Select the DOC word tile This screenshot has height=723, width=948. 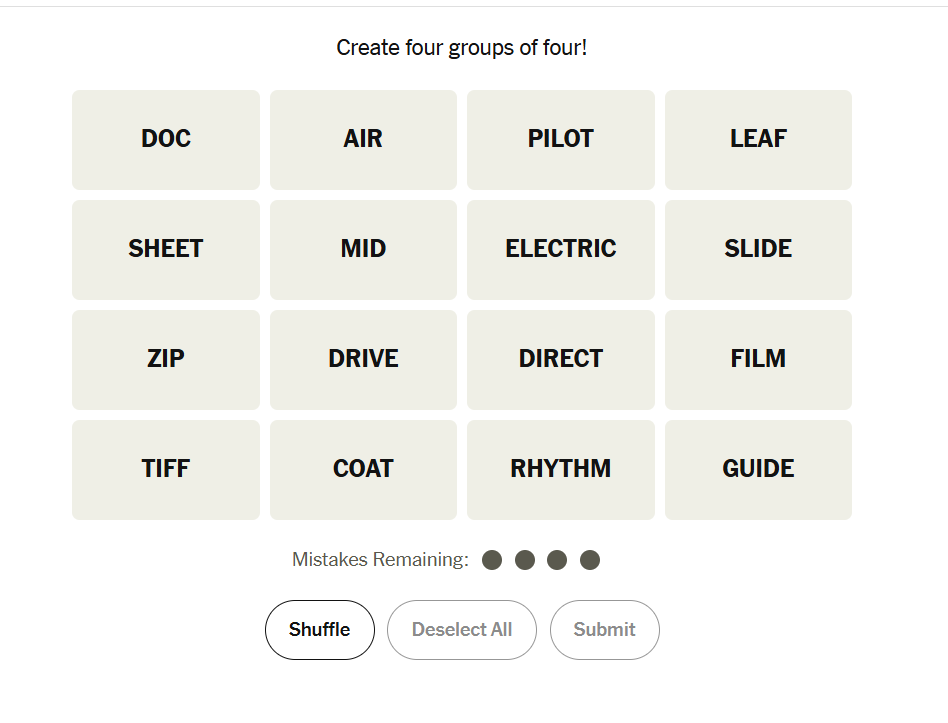(x=166, y=140)
